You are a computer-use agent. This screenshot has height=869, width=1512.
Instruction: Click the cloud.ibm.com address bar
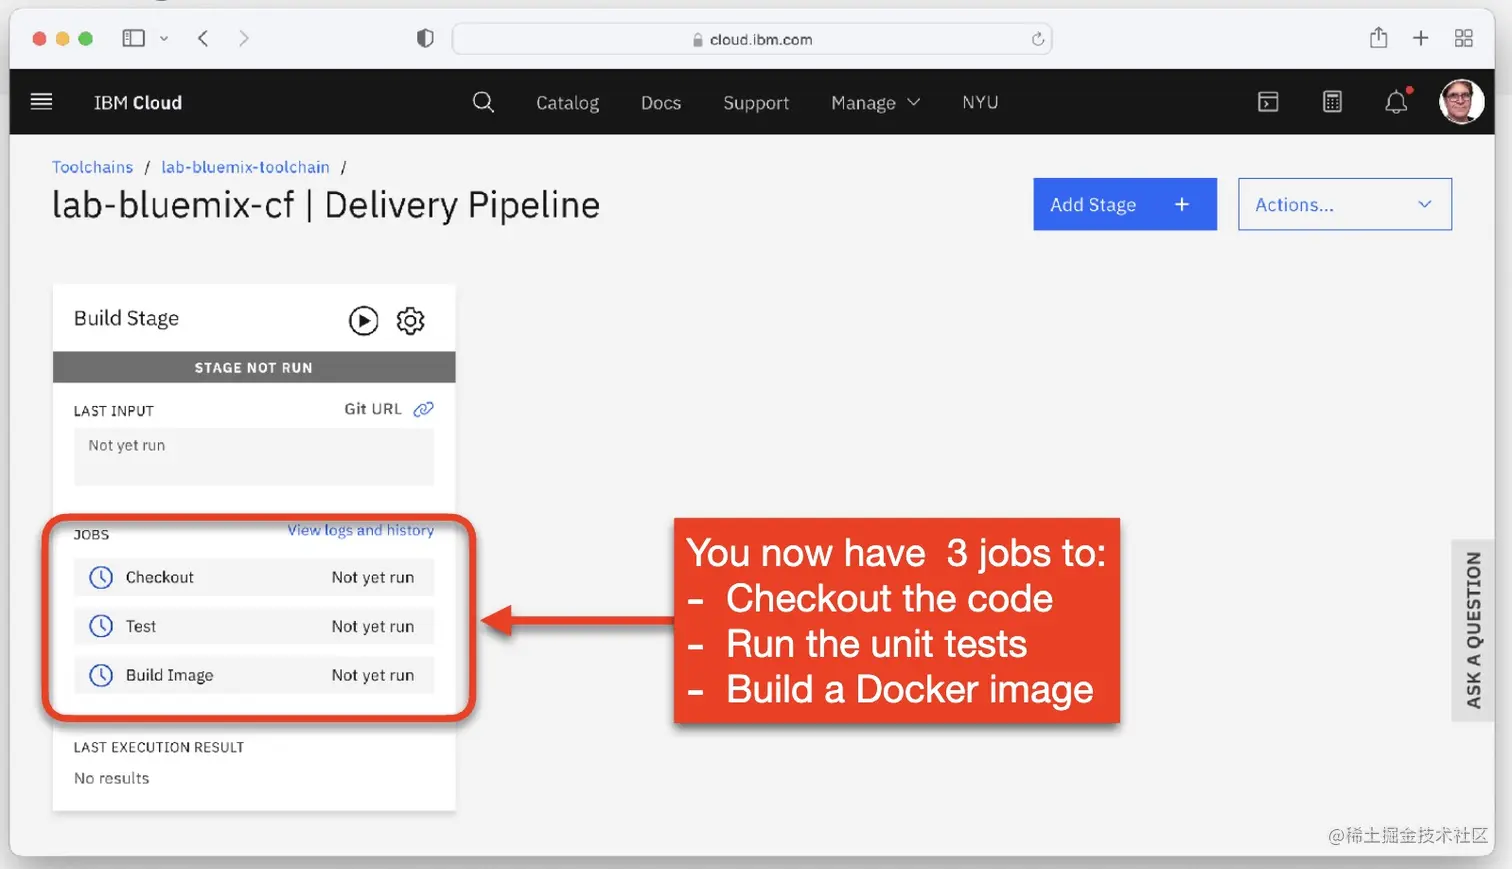(x=752, y=39)
